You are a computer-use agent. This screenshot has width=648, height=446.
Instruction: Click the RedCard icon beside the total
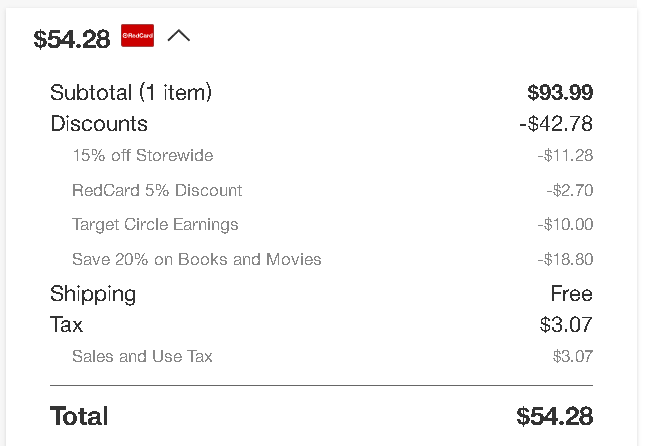click(x=137, y=36)
